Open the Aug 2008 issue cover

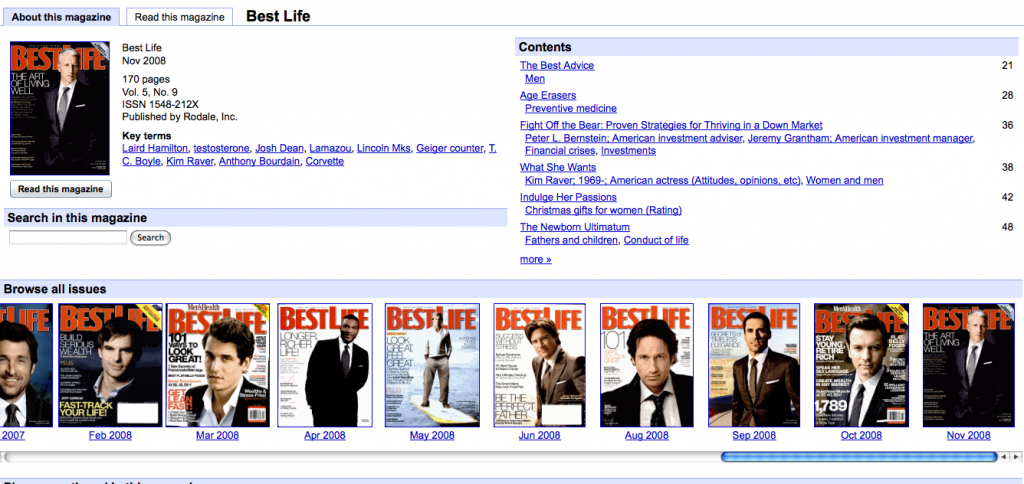point(647,365)
